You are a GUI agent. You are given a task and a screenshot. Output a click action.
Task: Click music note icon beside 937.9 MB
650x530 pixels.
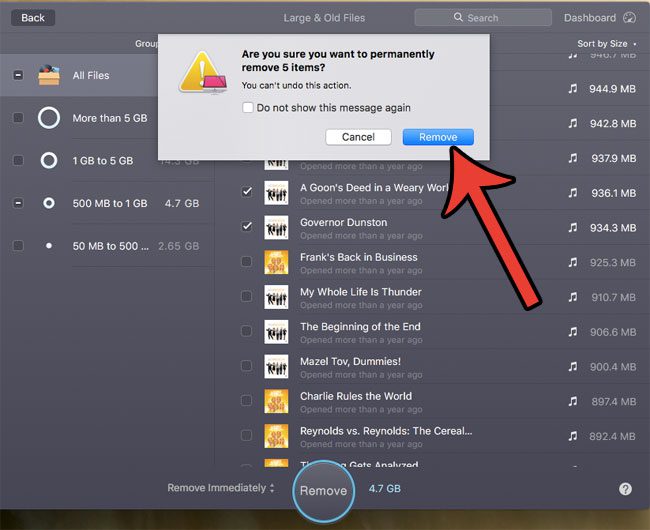[x=572, y=158]
